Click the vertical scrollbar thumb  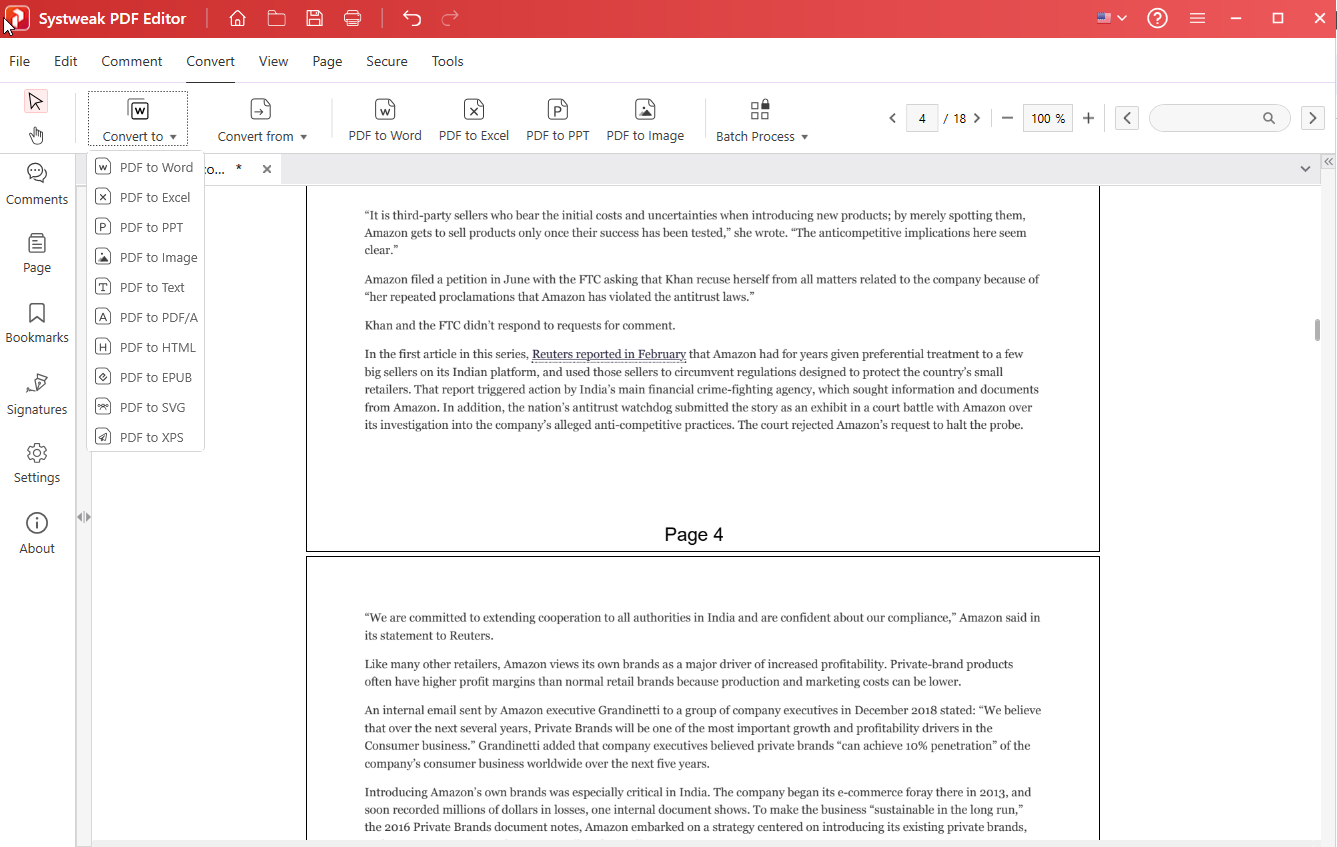click(1317, 330)
